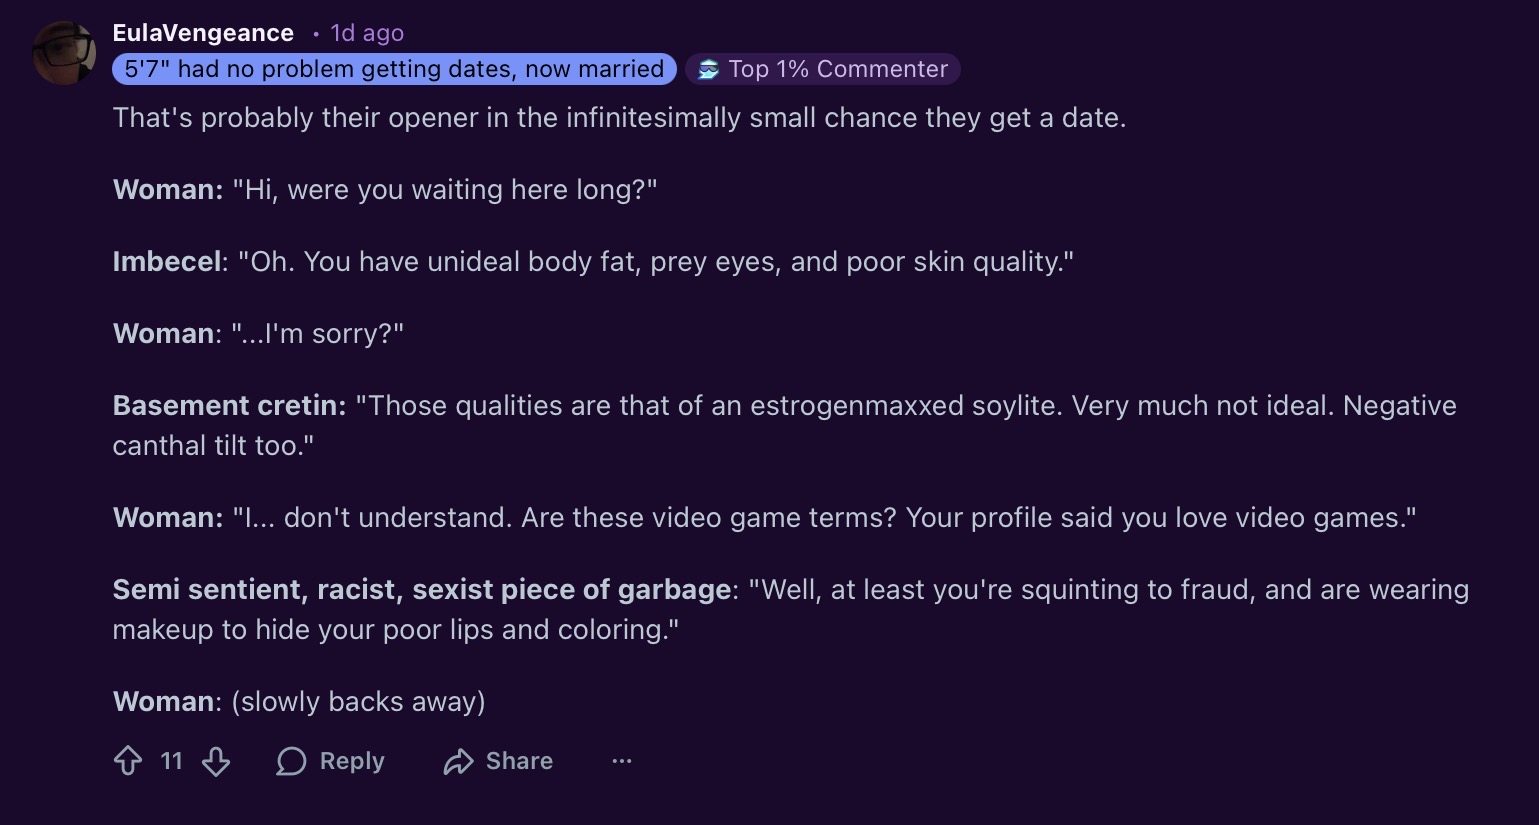Click the Share arrow icon
Image resolution: width=1539 pixels, height=825 pixels.
coord(458,761)
